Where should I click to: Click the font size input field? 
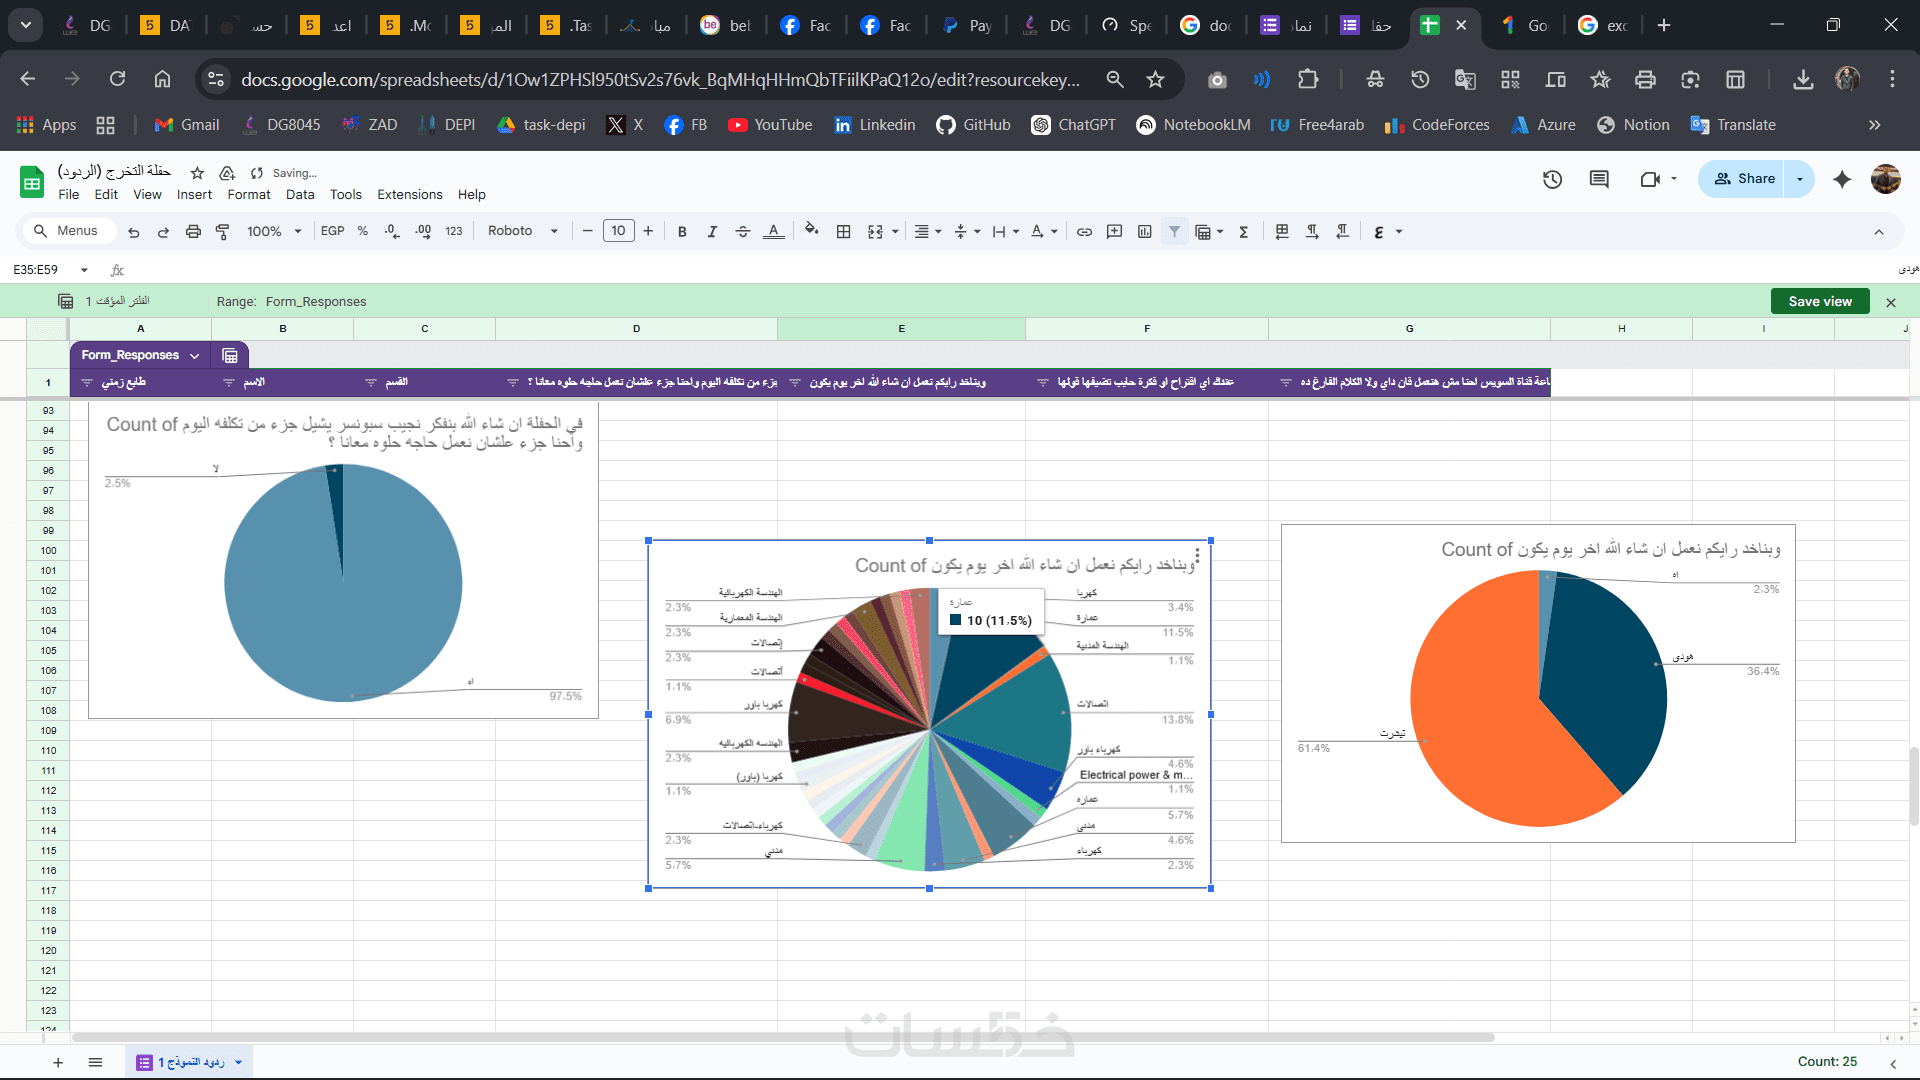point(618,231)
